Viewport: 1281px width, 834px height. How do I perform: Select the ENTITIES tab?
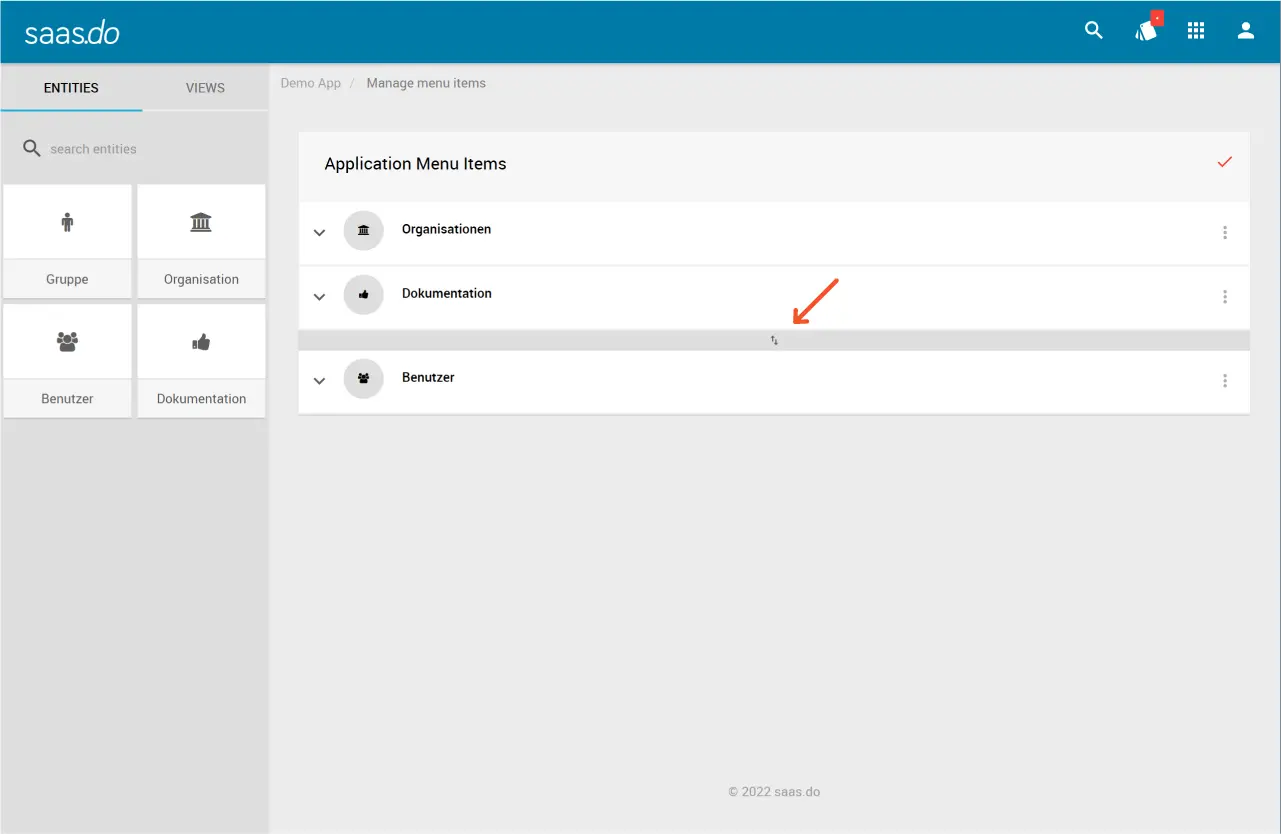(71, 88)
